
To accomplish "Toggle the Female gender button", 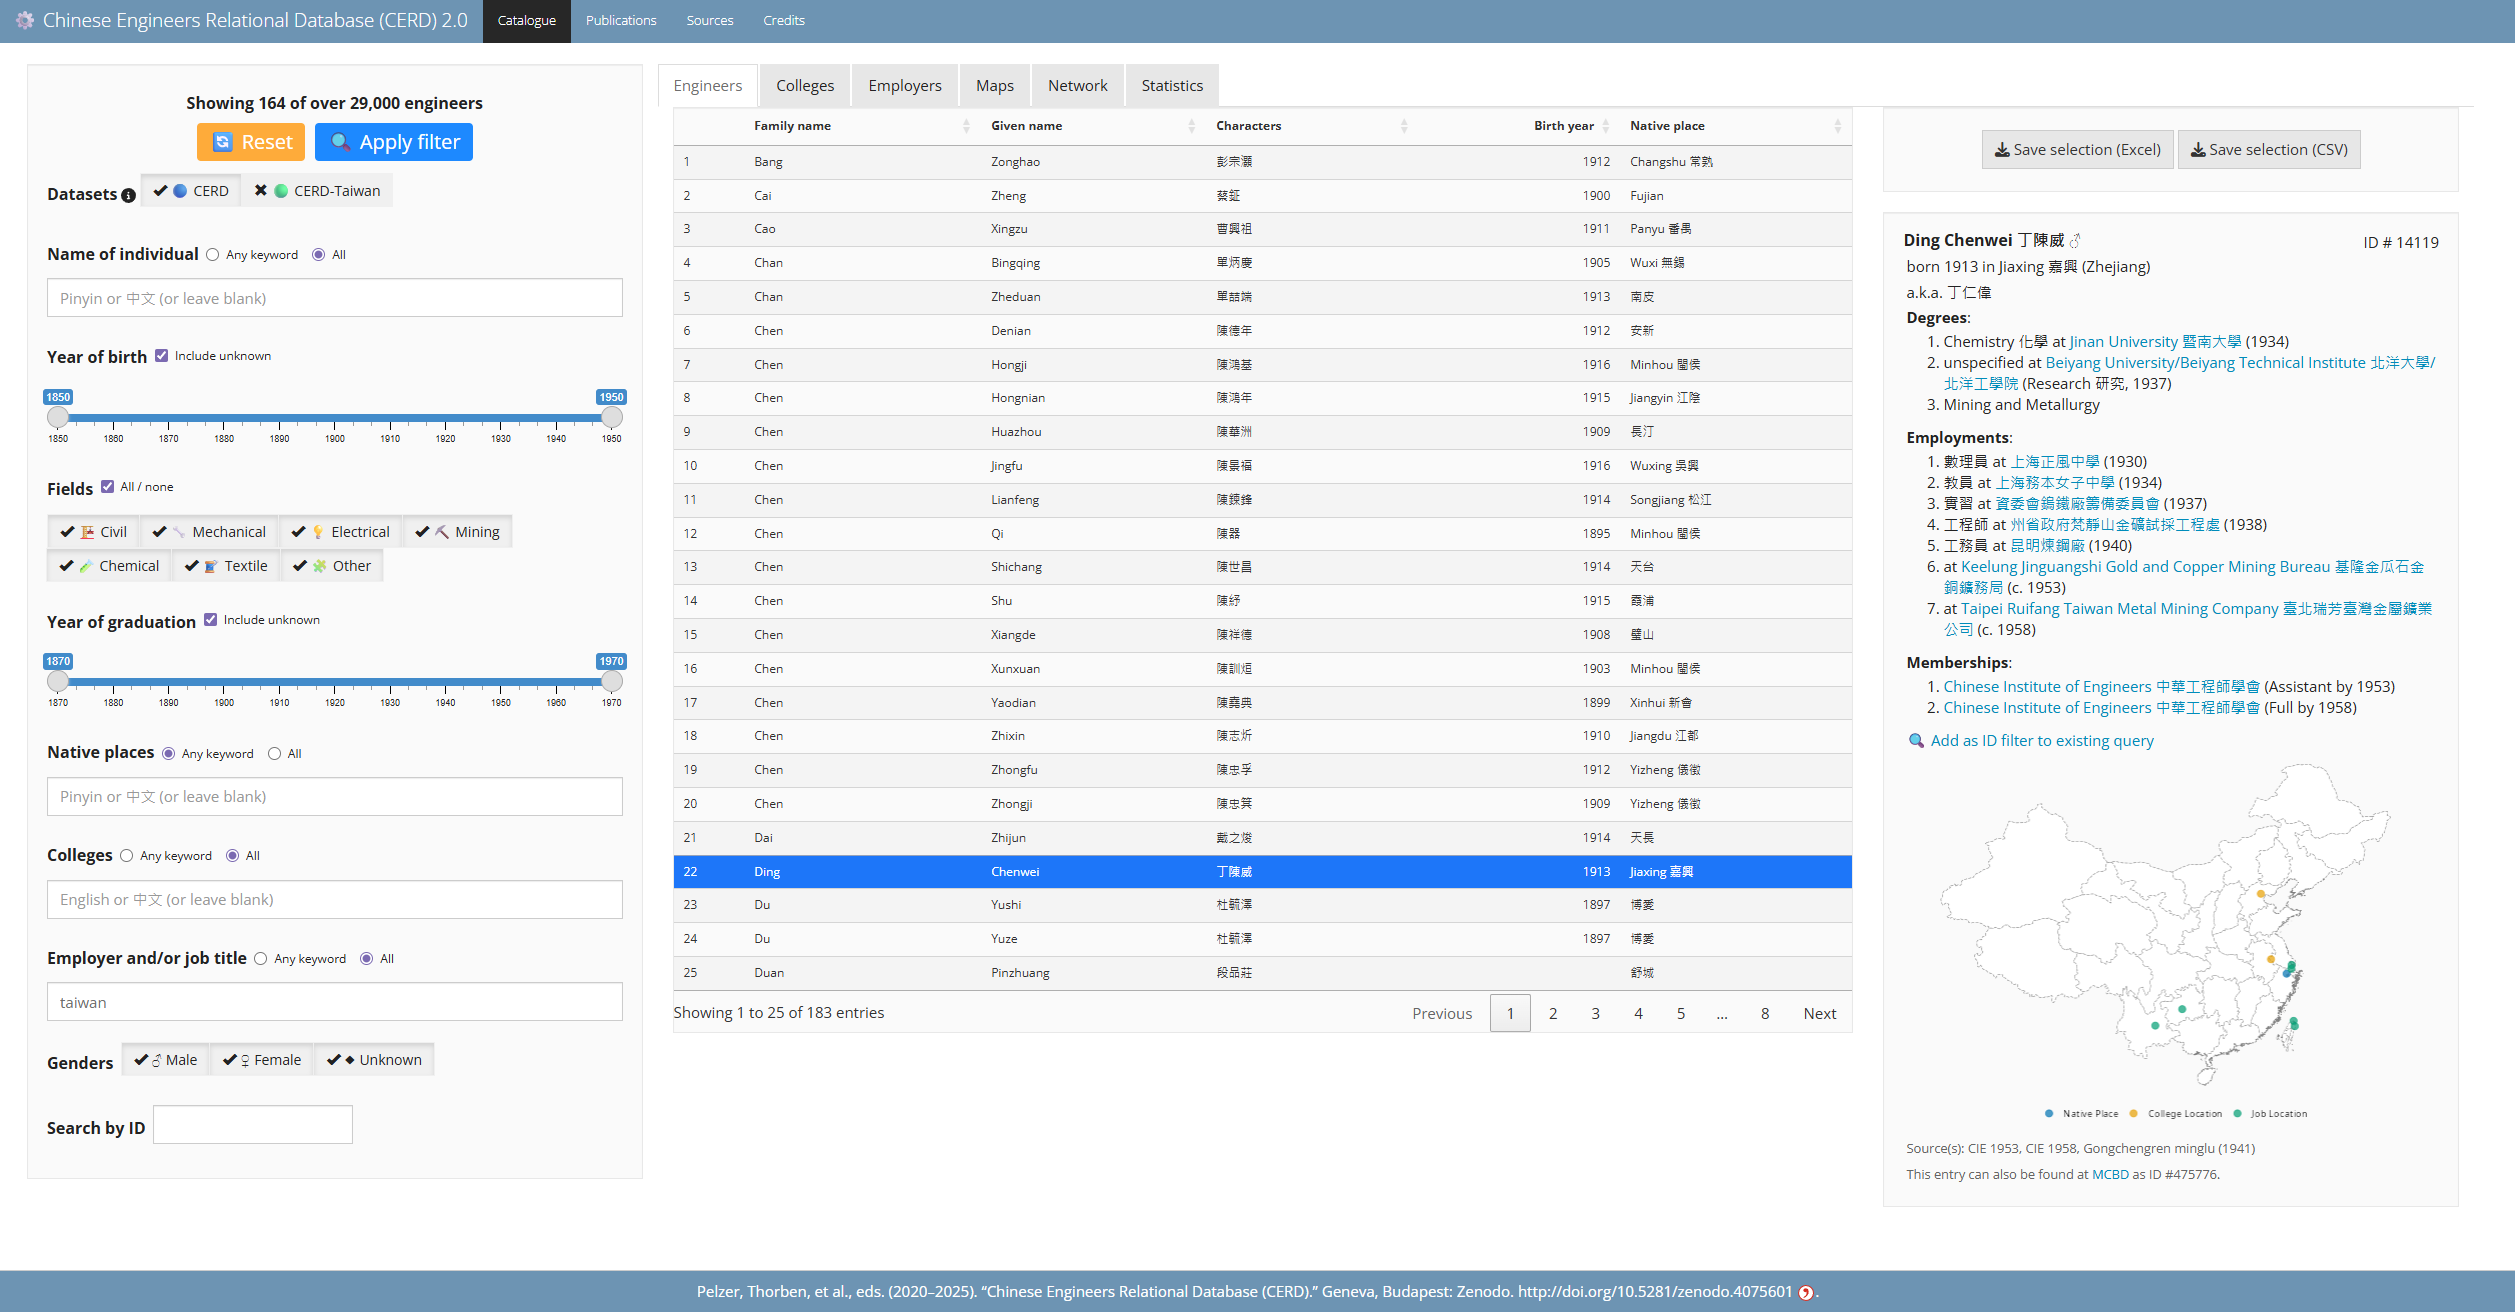I will click(262, 1060).
